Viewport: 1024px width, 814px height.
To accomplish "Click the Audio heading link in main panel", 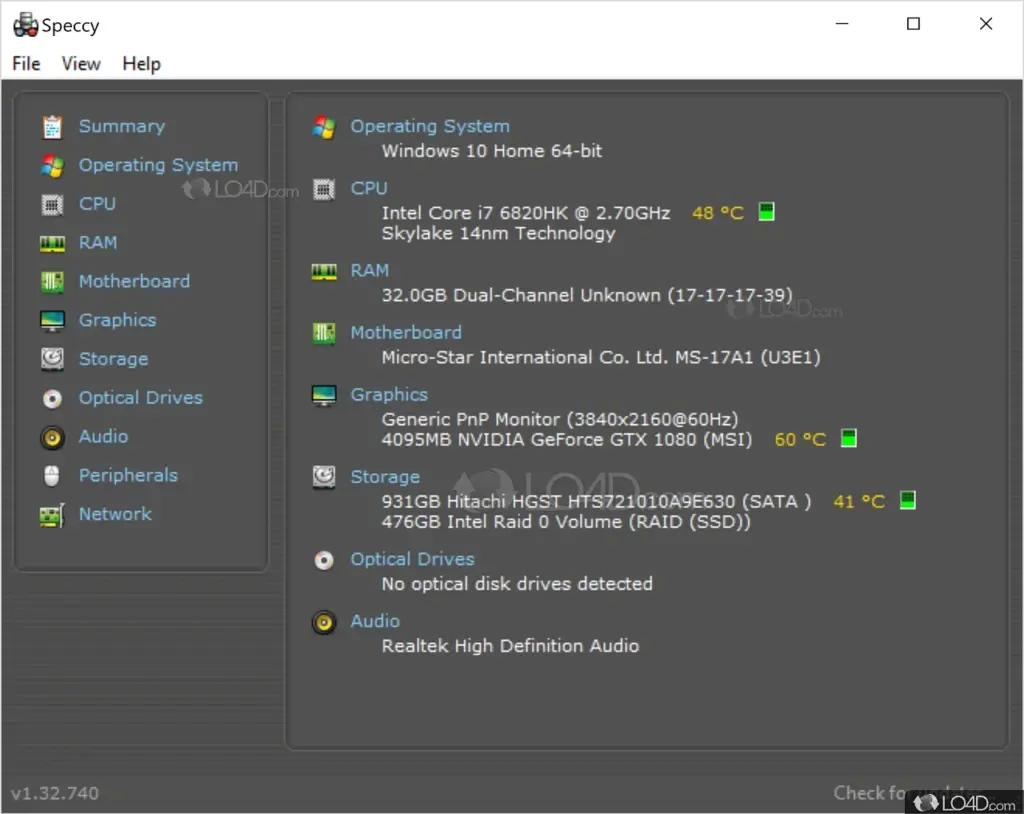I will coord(376,621).
